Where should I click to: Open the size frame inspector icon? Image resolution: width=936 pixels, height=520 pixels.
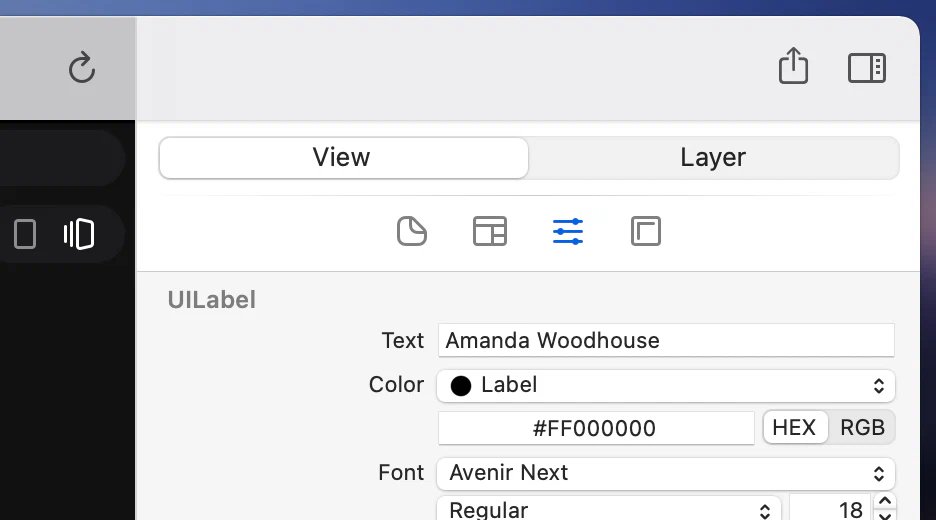pyautogui.click(x=646, y=231)
